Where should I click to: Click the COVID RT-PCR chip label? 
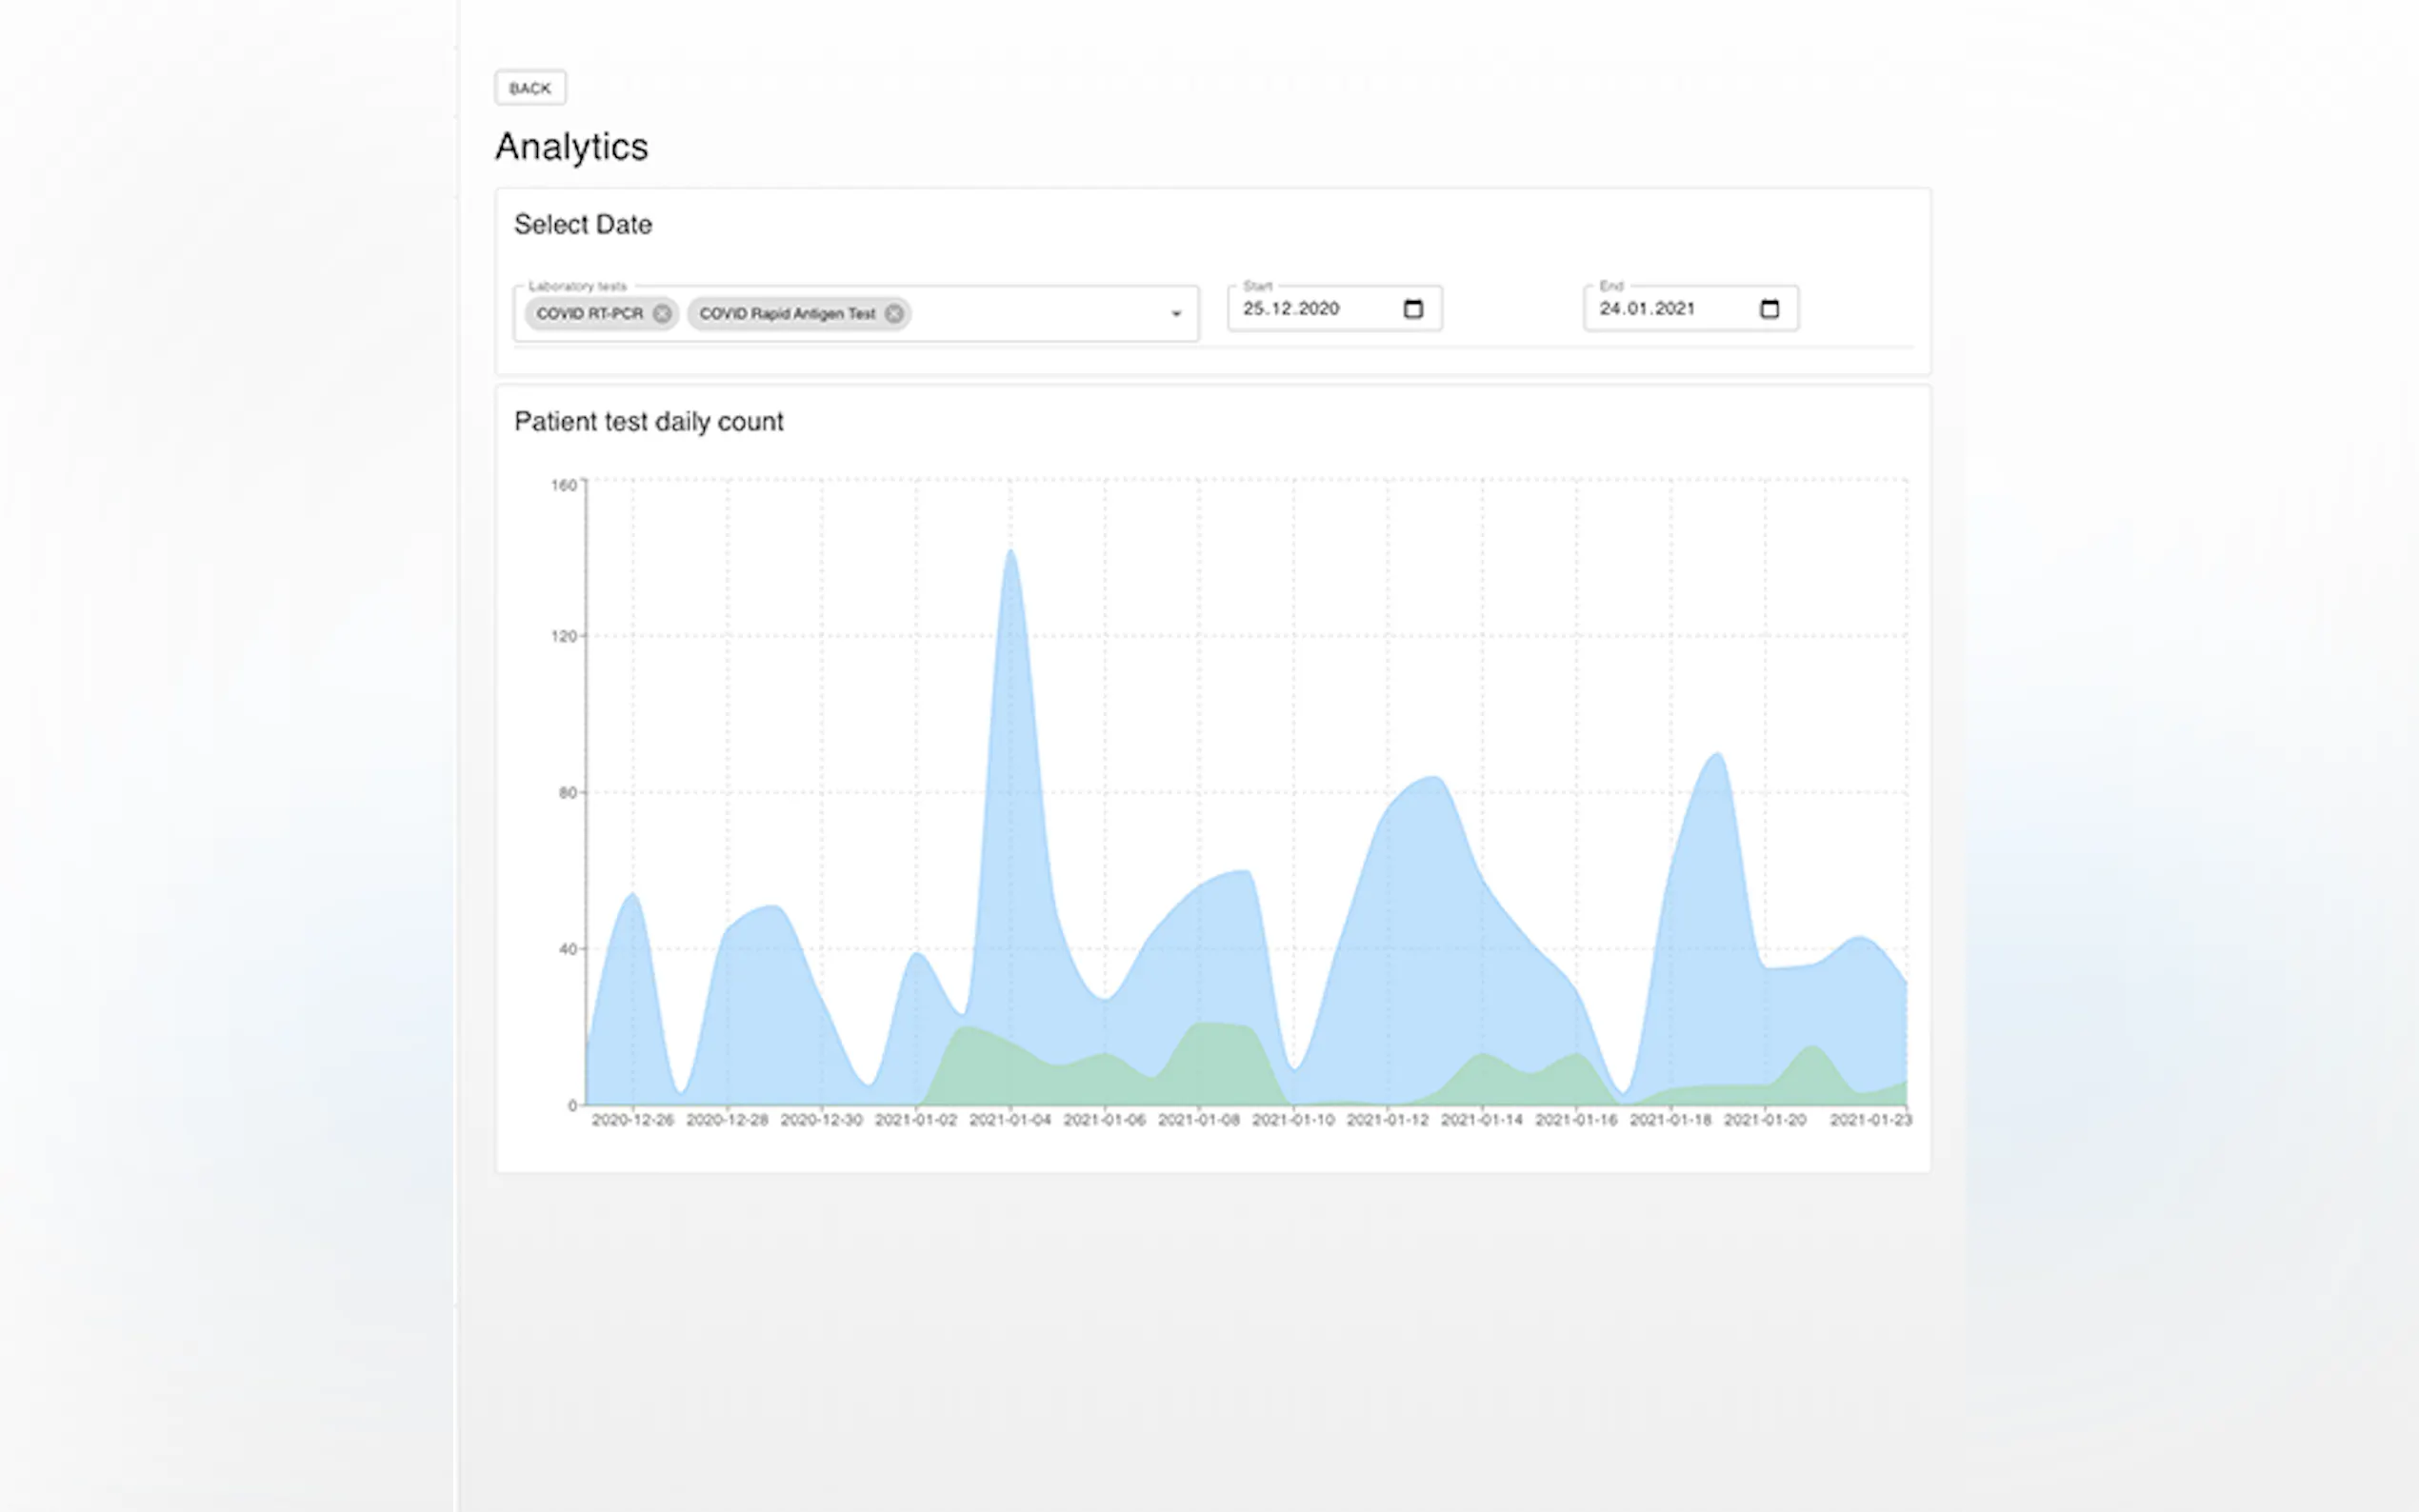pyautogui.click(x=589, y=314)
